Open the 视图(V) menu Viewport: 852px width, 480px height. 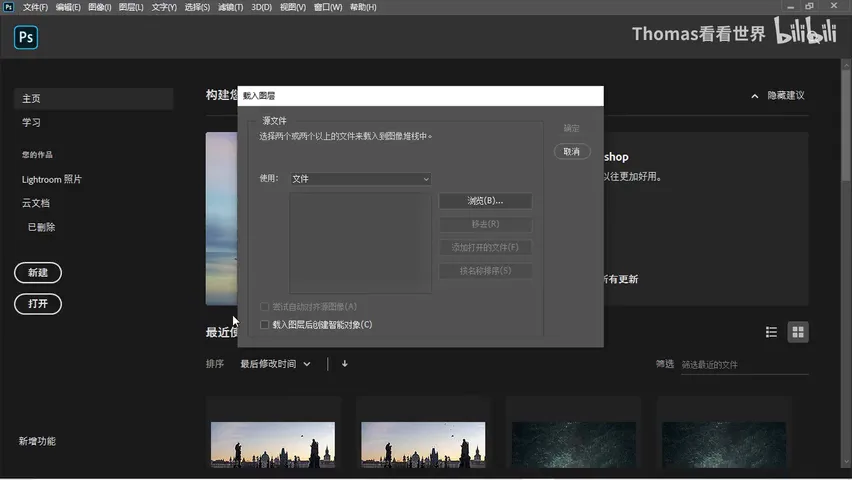[x=293, y=7]
